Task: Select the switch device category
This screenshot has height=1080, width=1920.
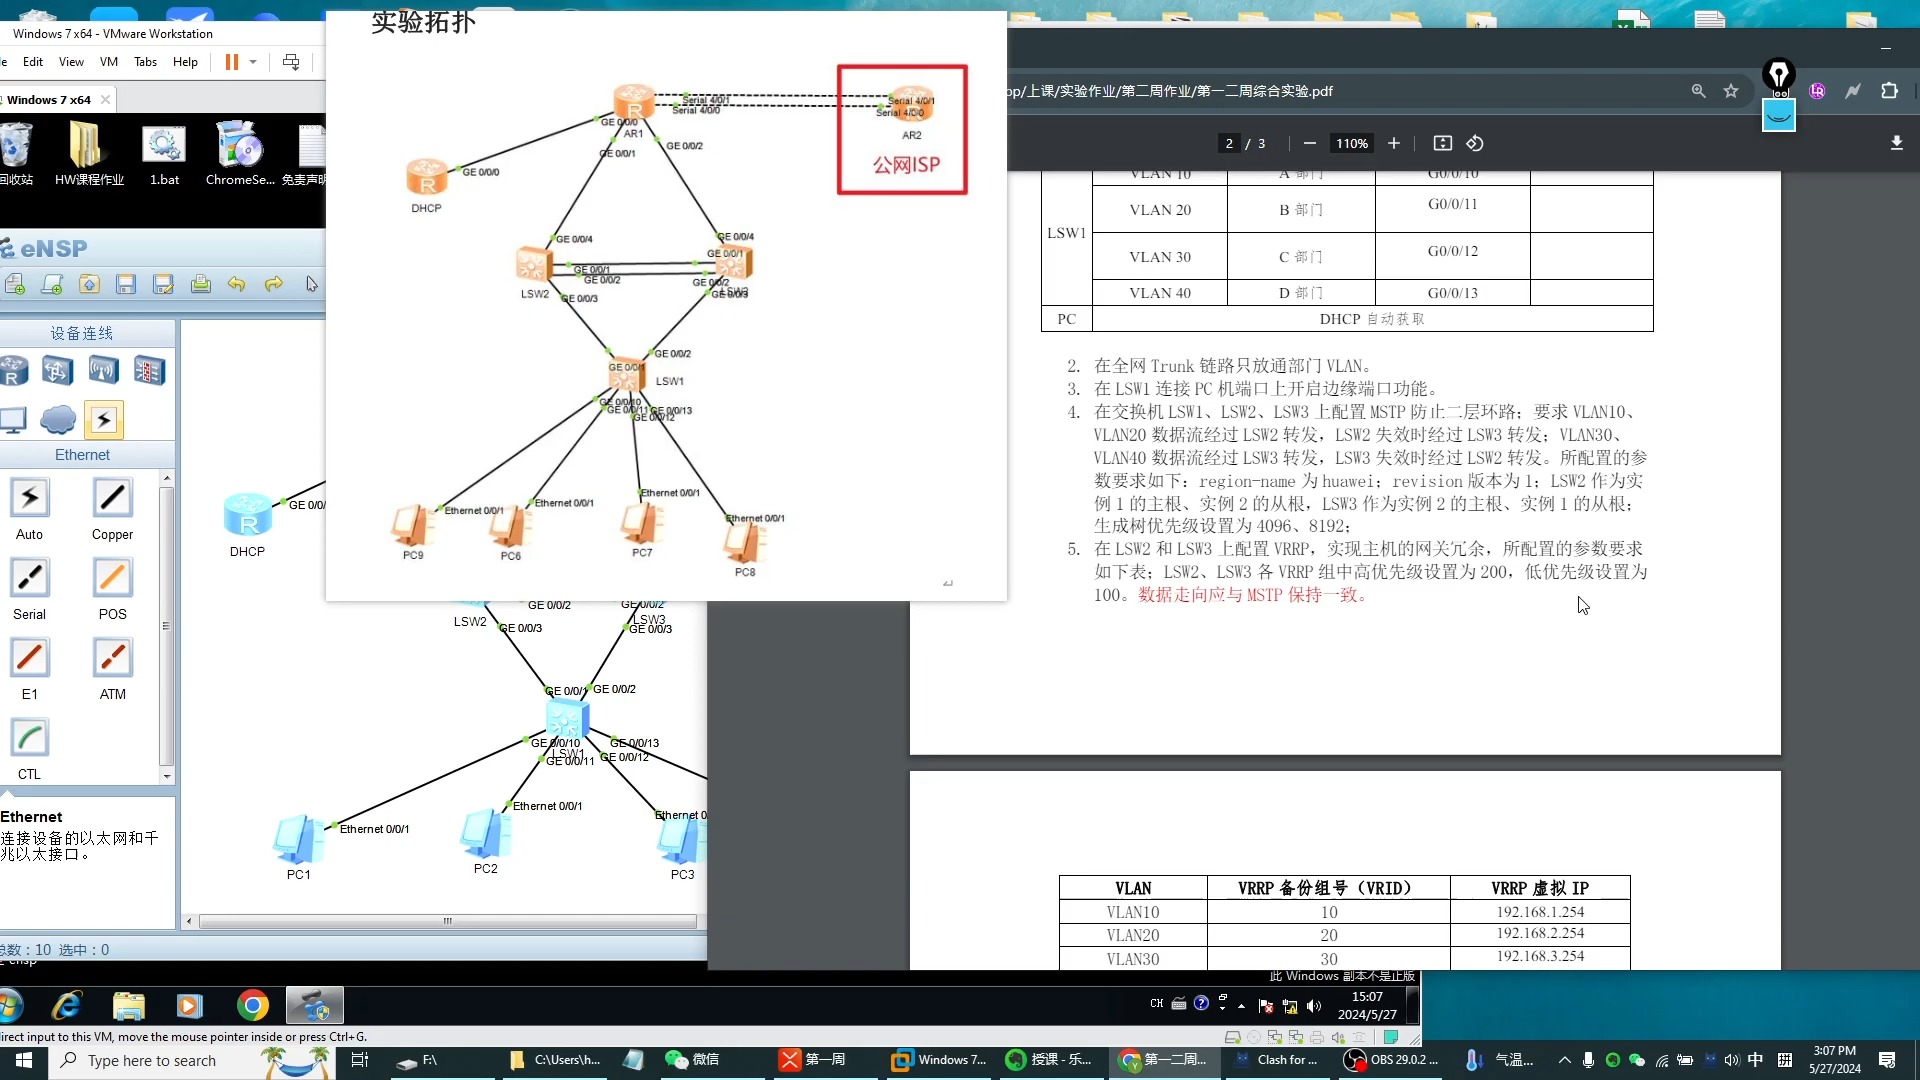Action: click(57, 371)
